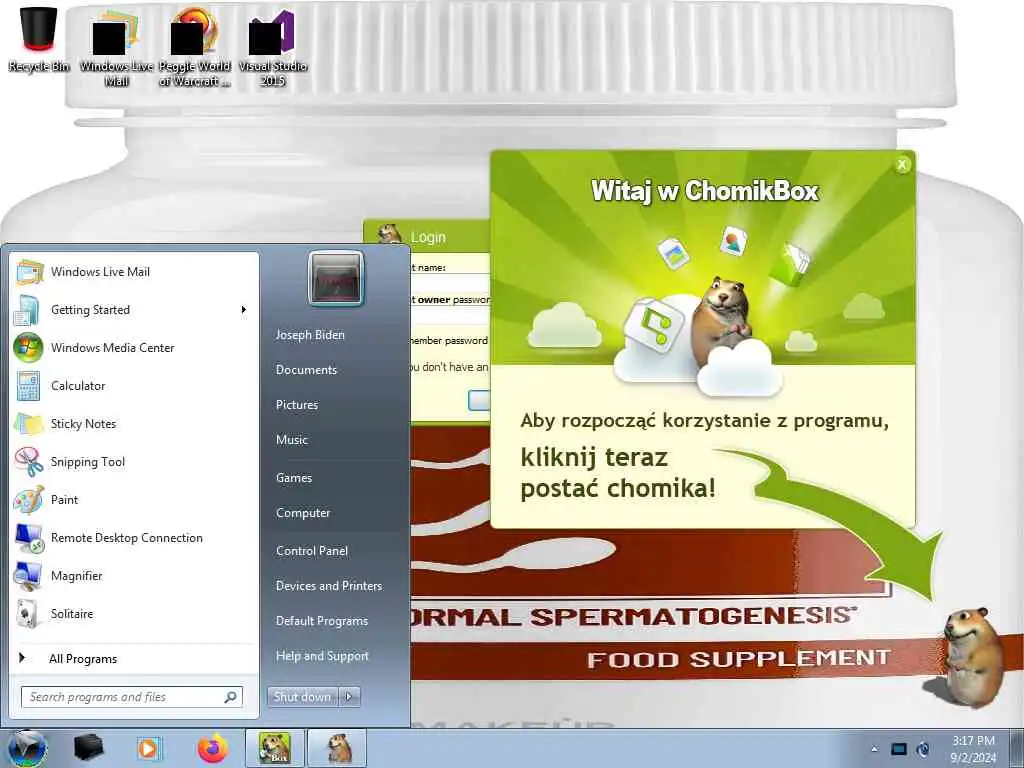
Task: Open Recycle Bin on the desktop
Action: point(39,39)
